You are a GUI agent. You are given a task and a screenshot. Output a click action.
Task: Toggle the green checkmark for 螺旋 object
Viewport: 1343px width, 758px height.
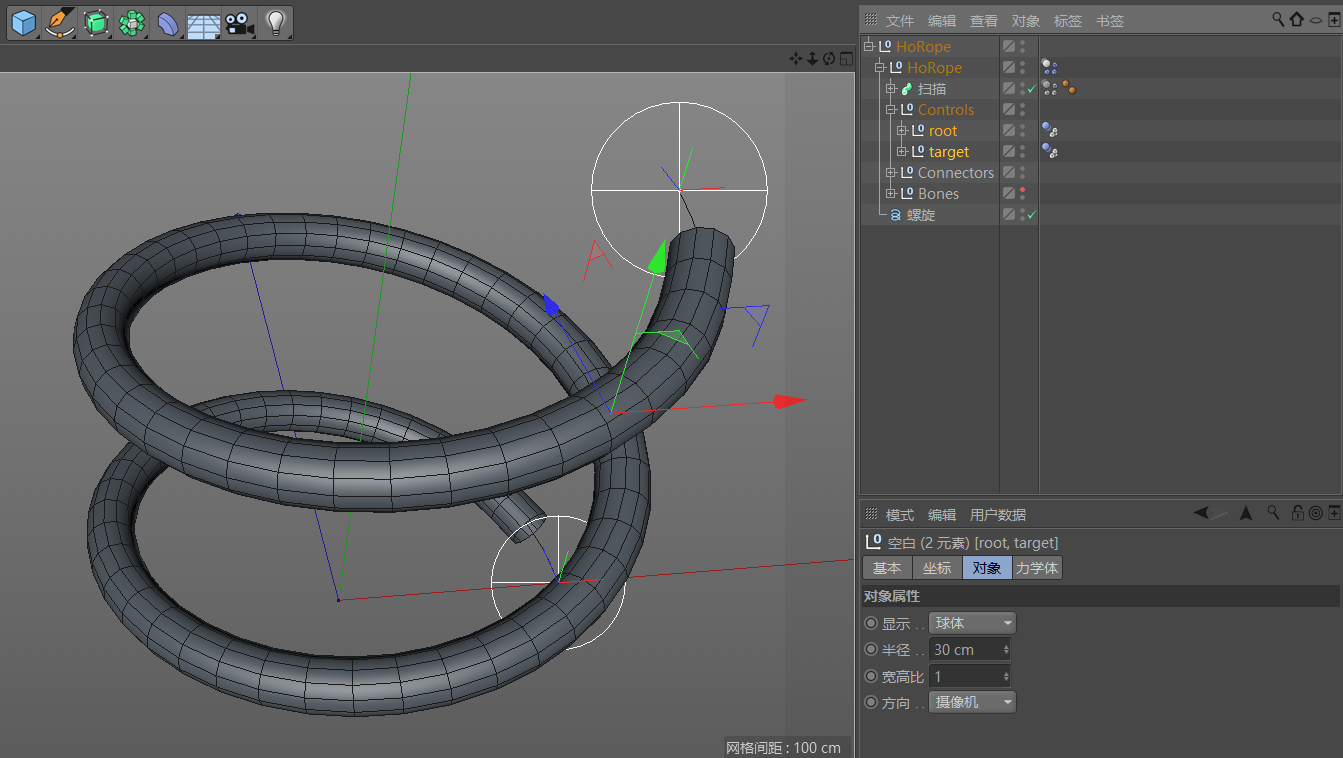[1031, 215]
